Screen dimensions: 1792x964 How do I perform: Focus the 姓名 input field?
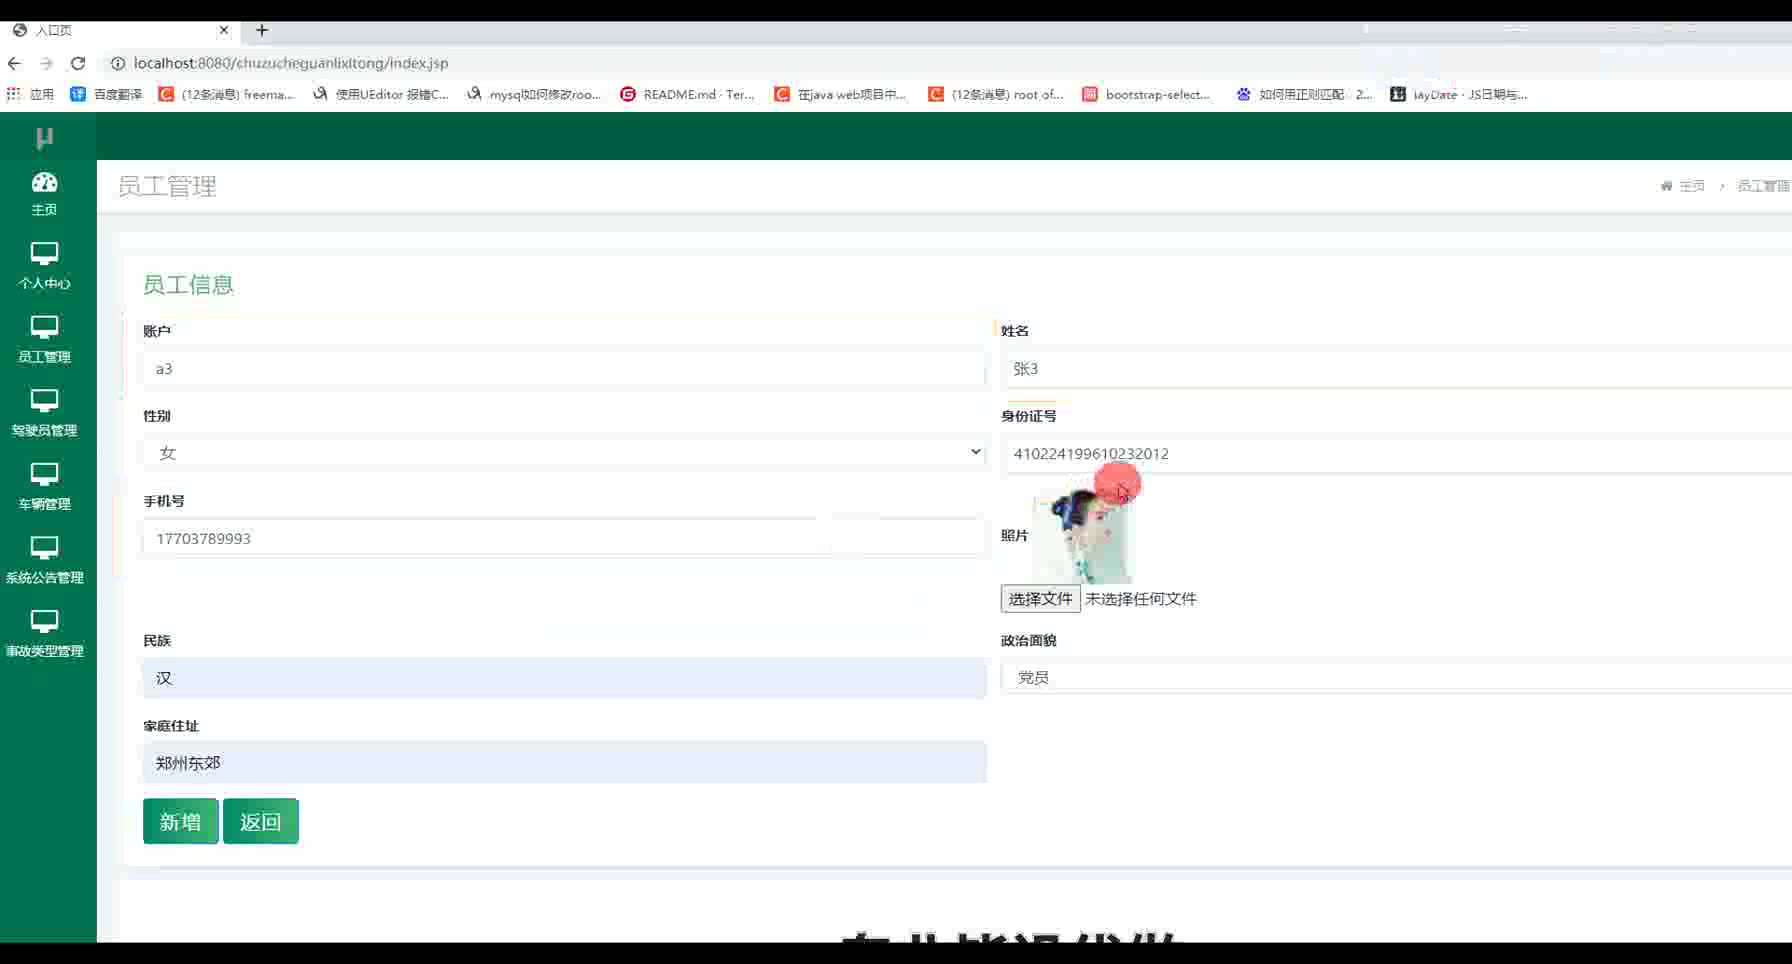[x=1396, y=369]
